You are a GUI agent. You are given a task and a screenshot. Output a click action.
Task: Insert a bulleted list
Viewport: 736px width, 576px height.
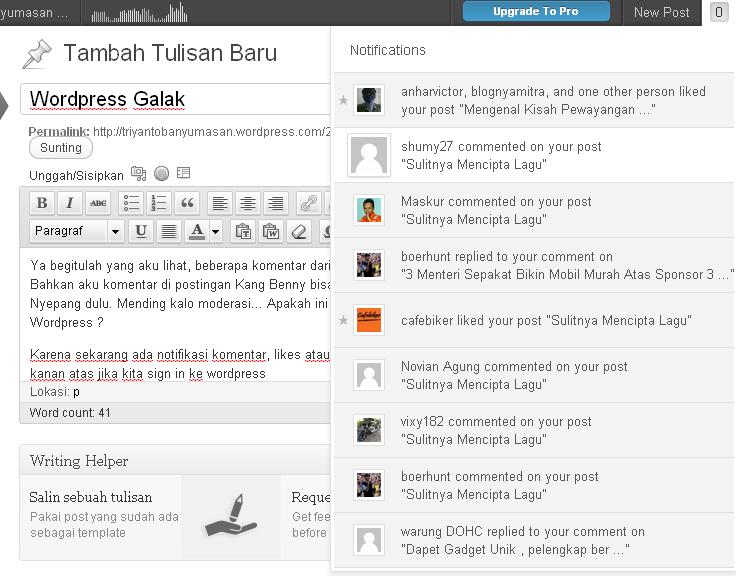point(131,203)
